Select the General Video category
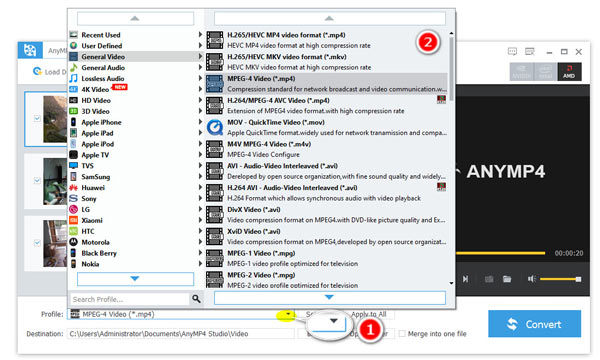The height and width of the screenshot is (360, 600). coord(136,57)
